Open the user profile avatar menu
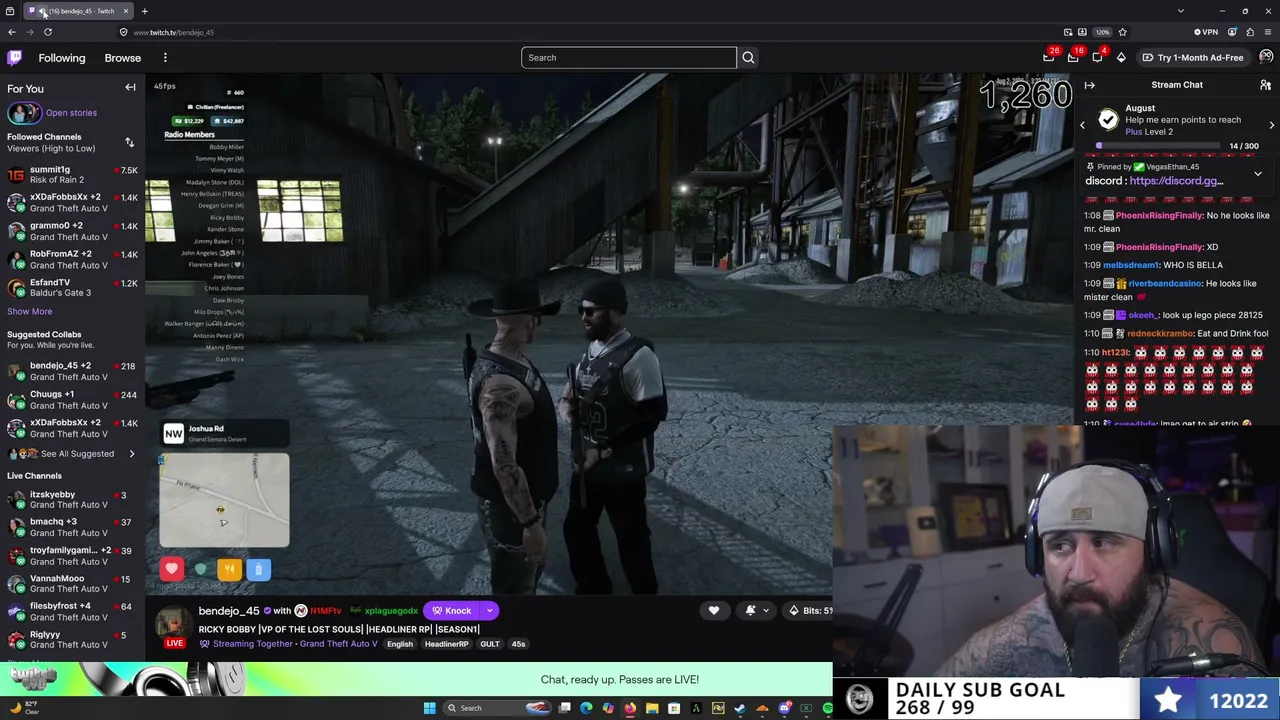 1266,58
